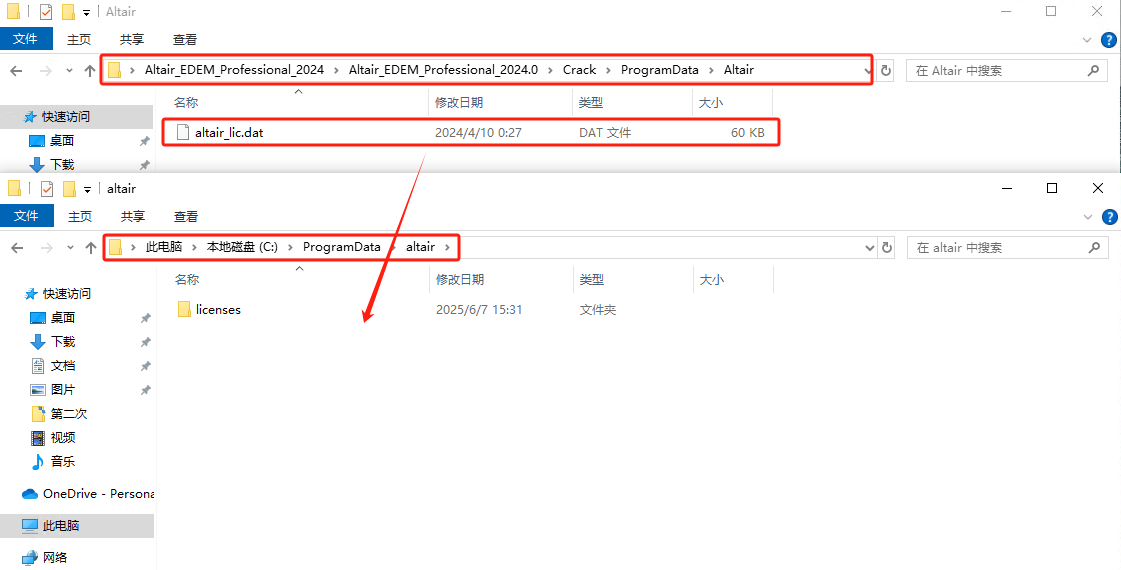1121x570 pixels.
Task: Sort by 类型 column in lower window
Action: [x=592, y=280]
